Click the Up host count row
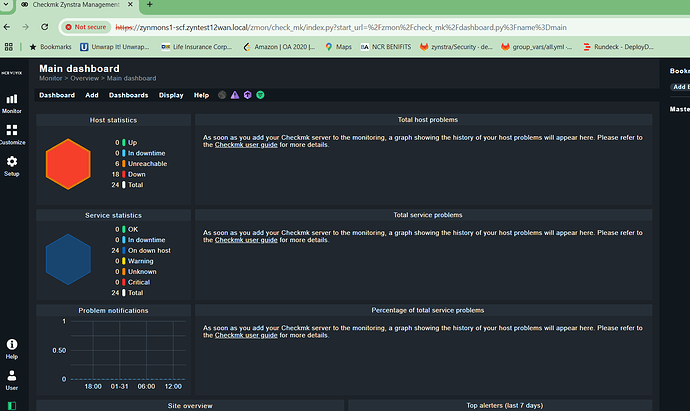The image size is (690, 411). click(126, 143)
